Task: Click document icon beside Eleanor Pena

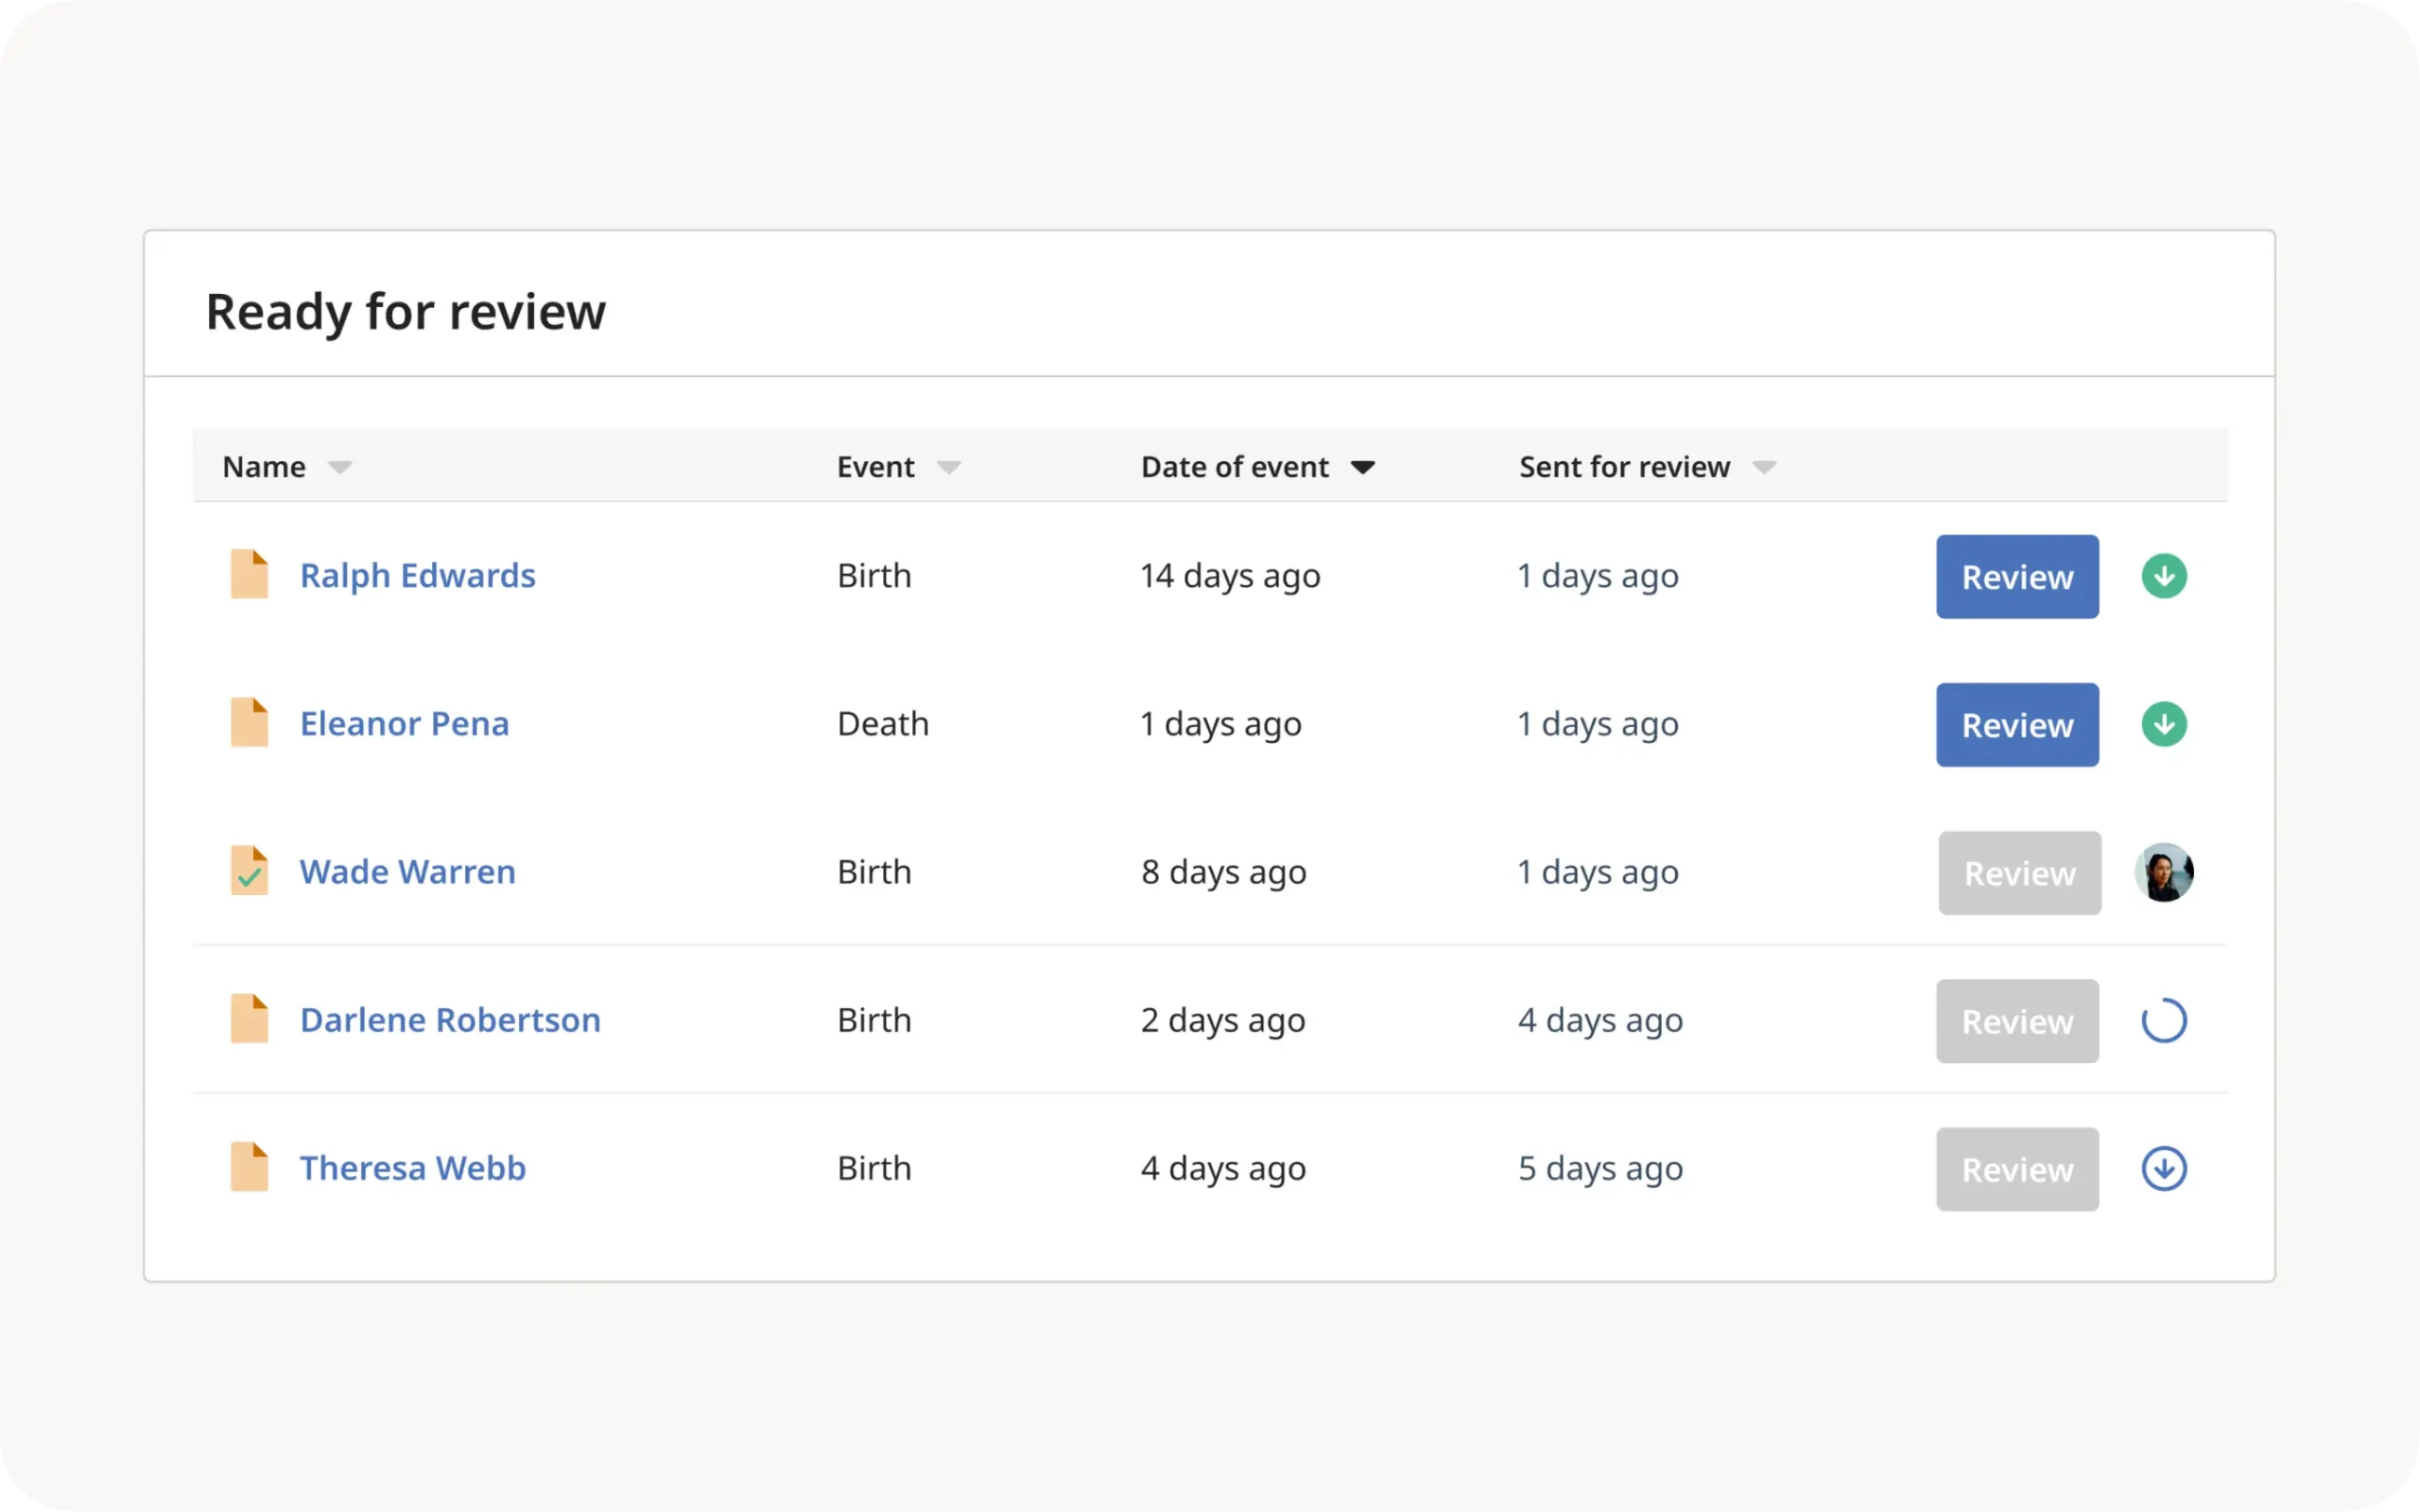Action: click(x=249, y=722)
